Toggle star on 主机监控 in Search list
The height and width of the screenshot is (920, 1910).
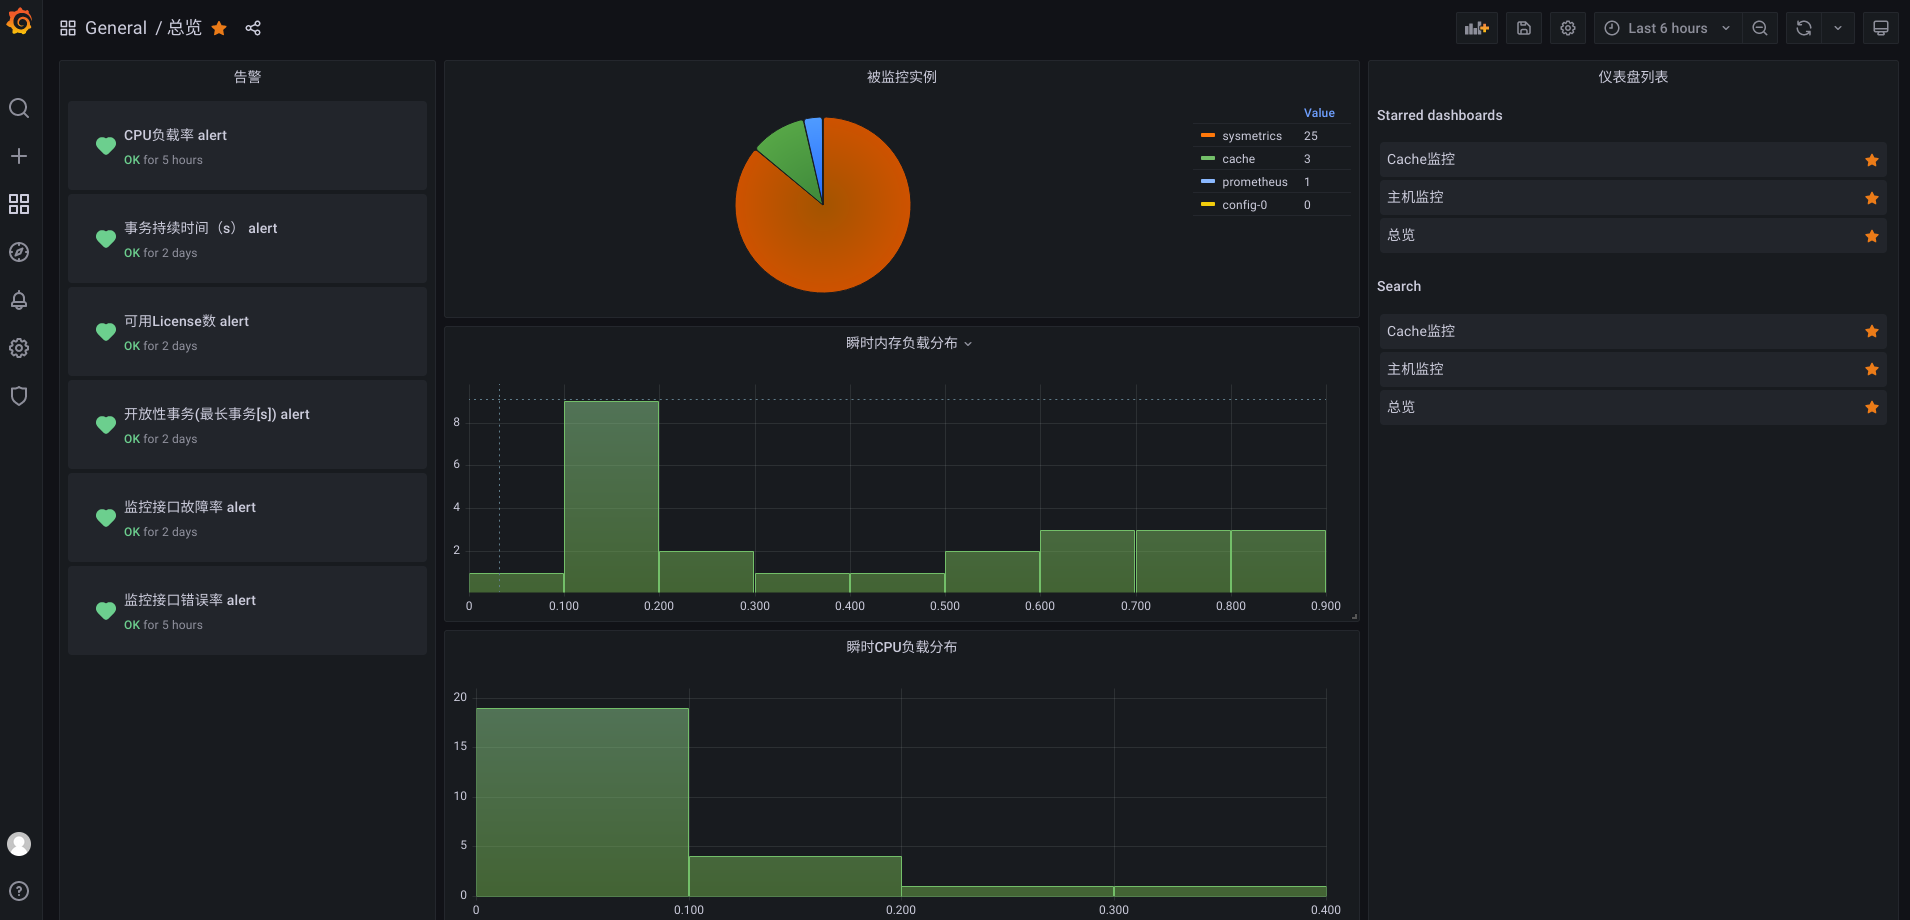1871,370
